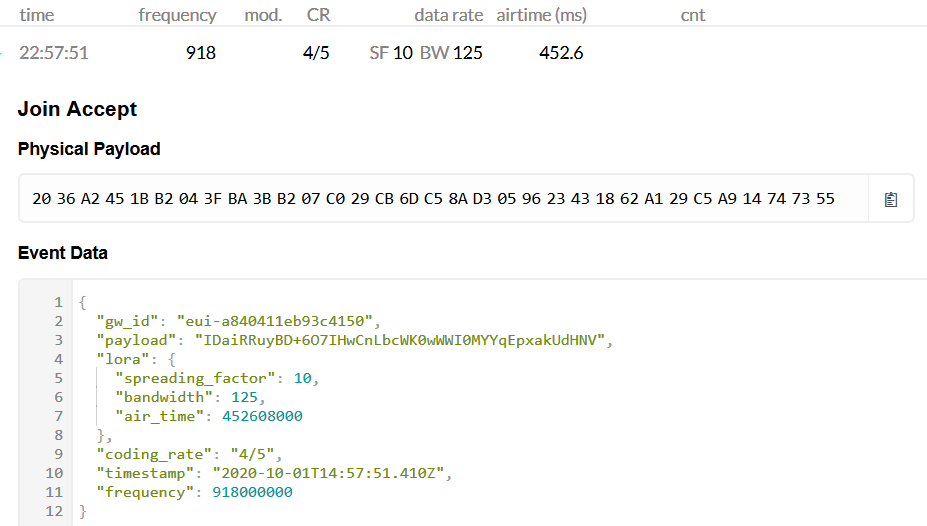Click the "airtime (ms)" column header

542,15
